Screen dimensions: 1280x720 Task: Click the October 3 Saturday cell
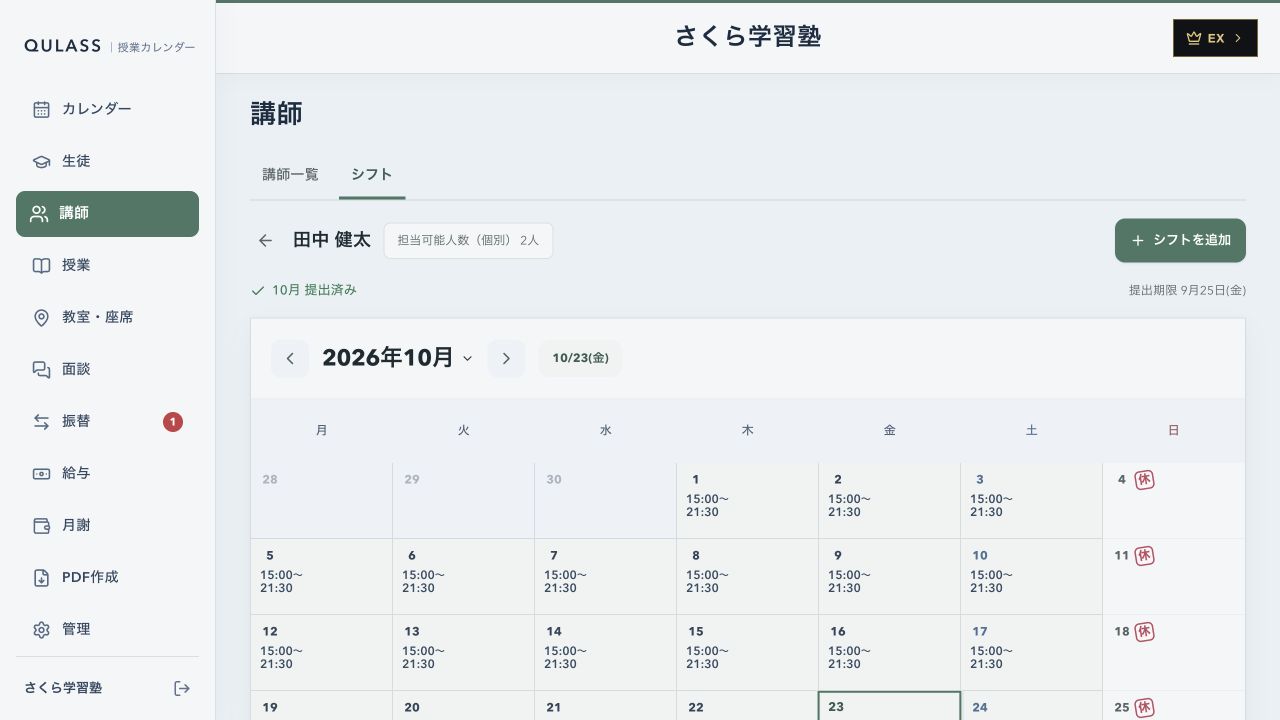(1031, 500)
